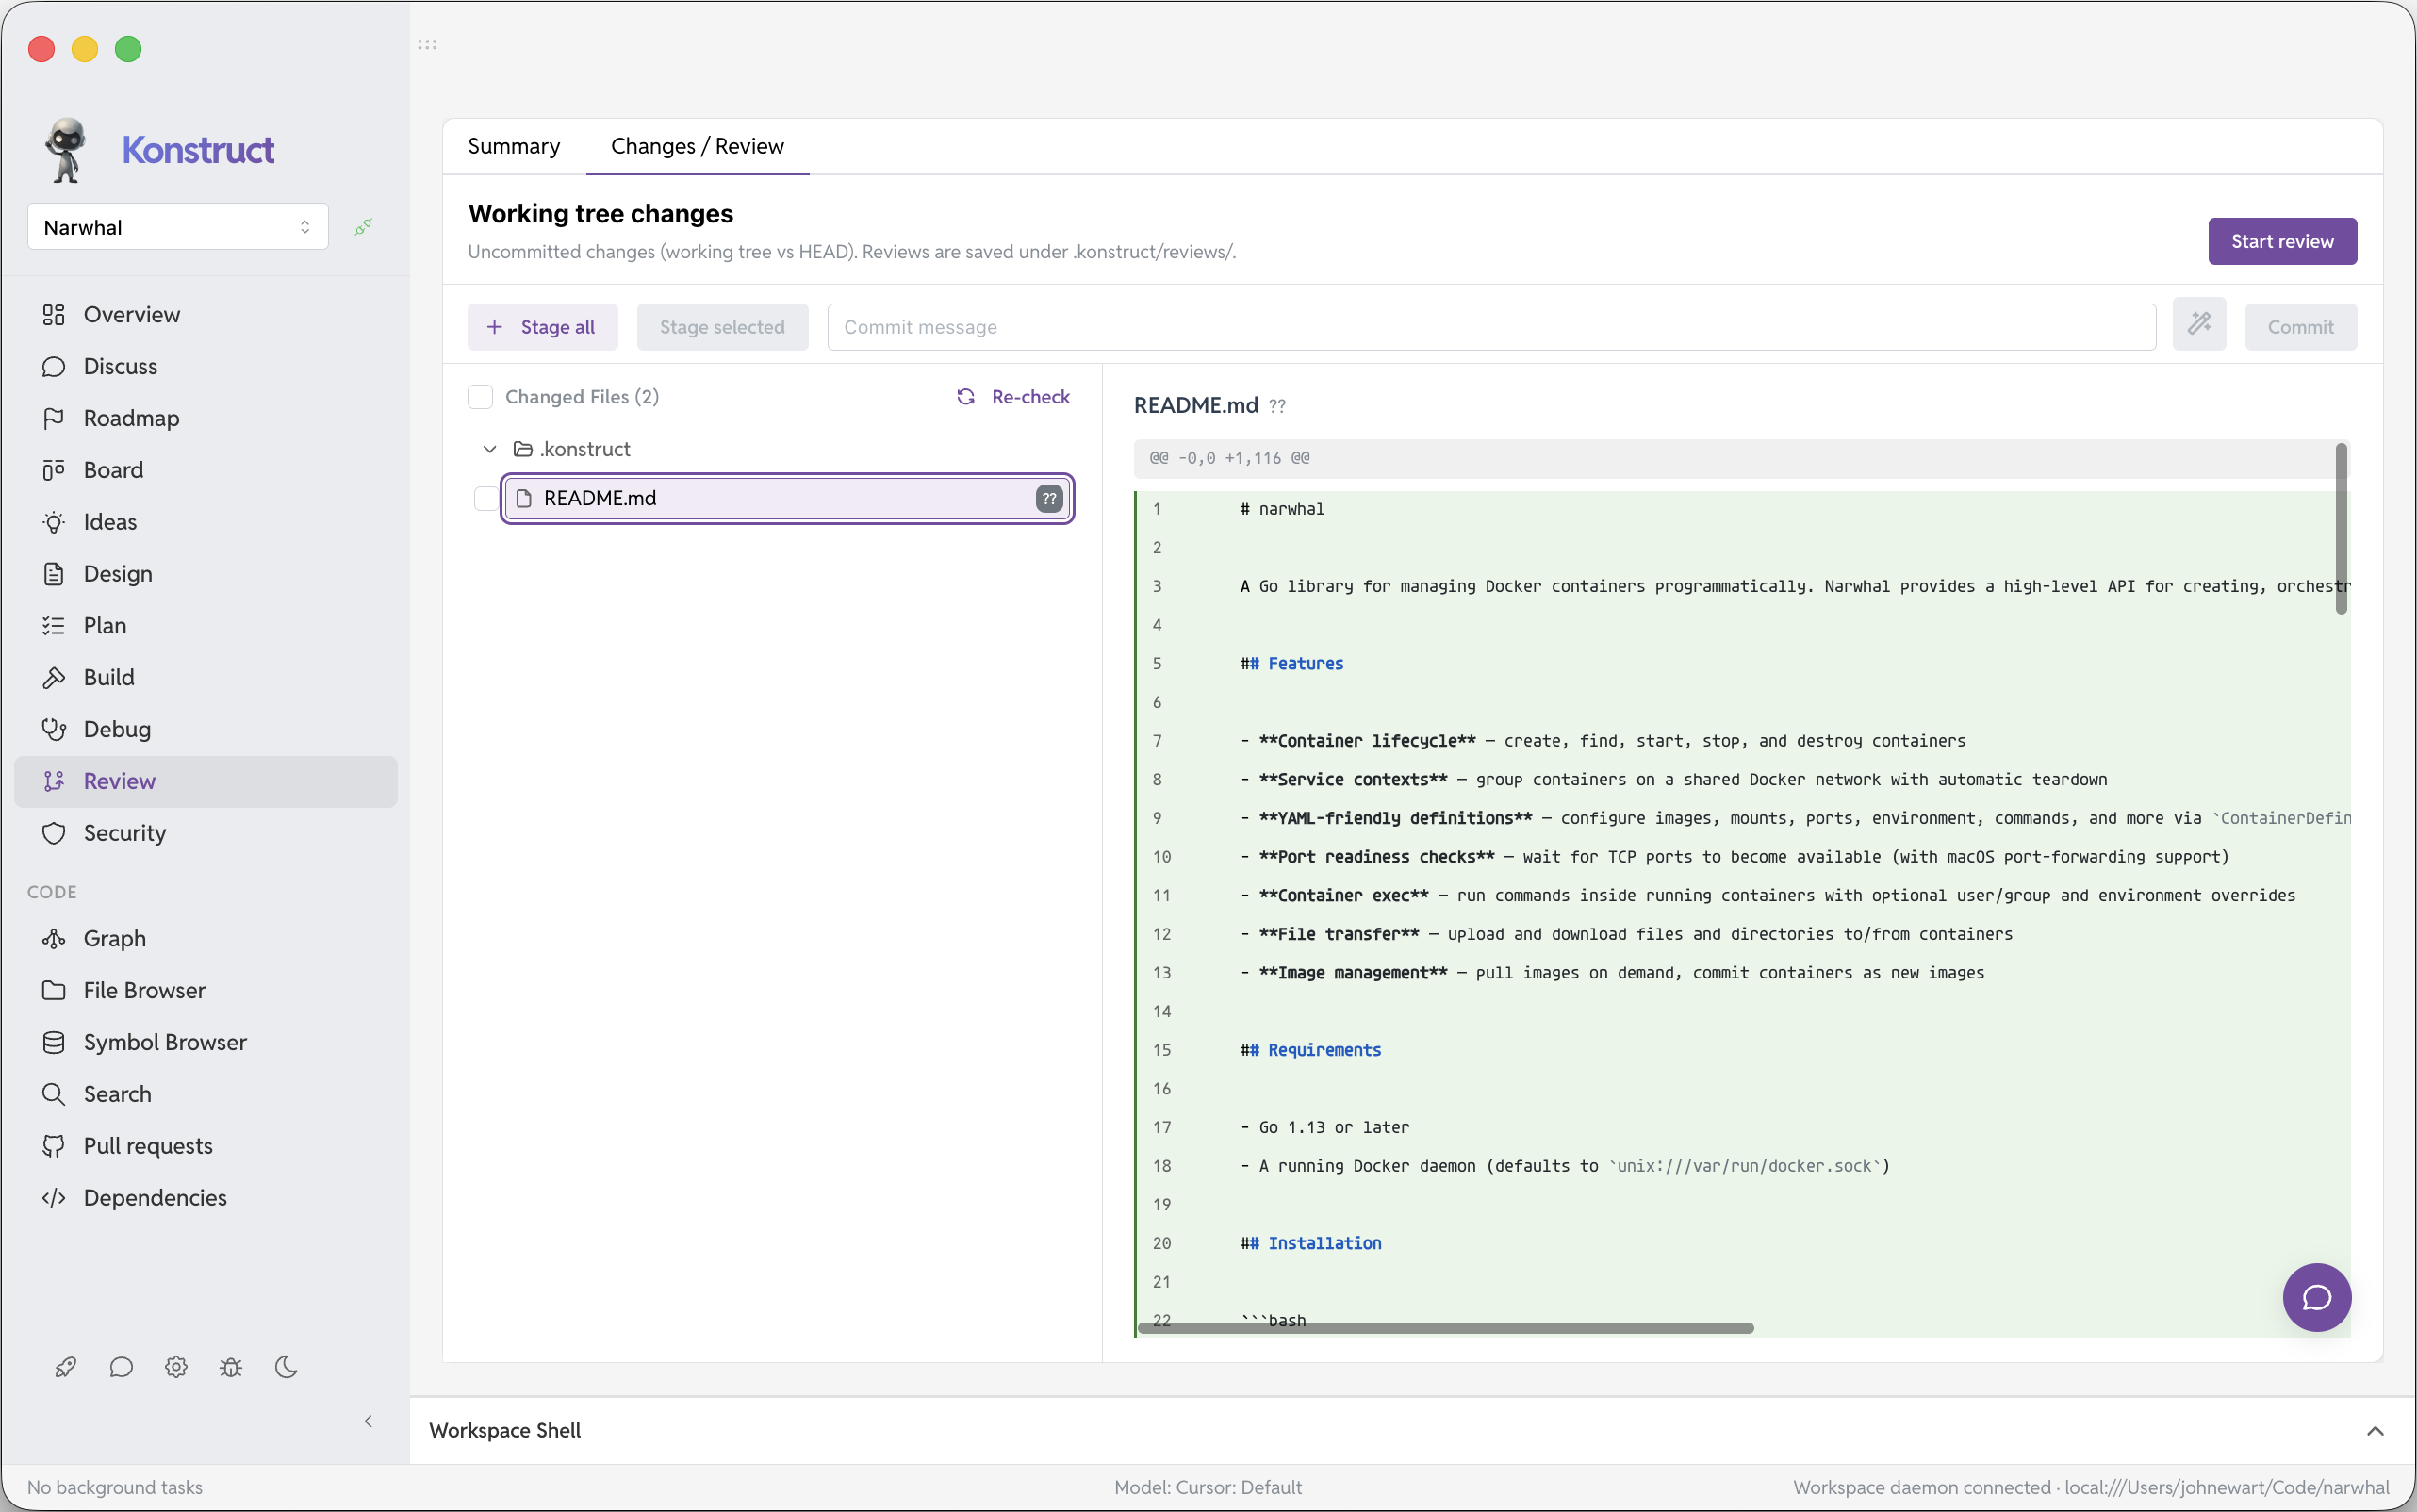Click the ?? untracked badge on README.md row

[1049, 499]
